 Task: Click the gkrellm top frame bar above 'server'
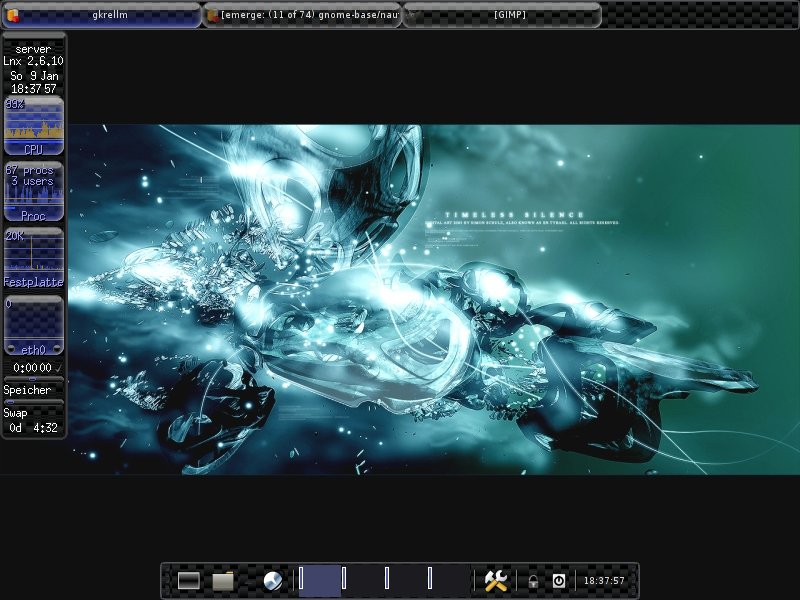[34, 35]
